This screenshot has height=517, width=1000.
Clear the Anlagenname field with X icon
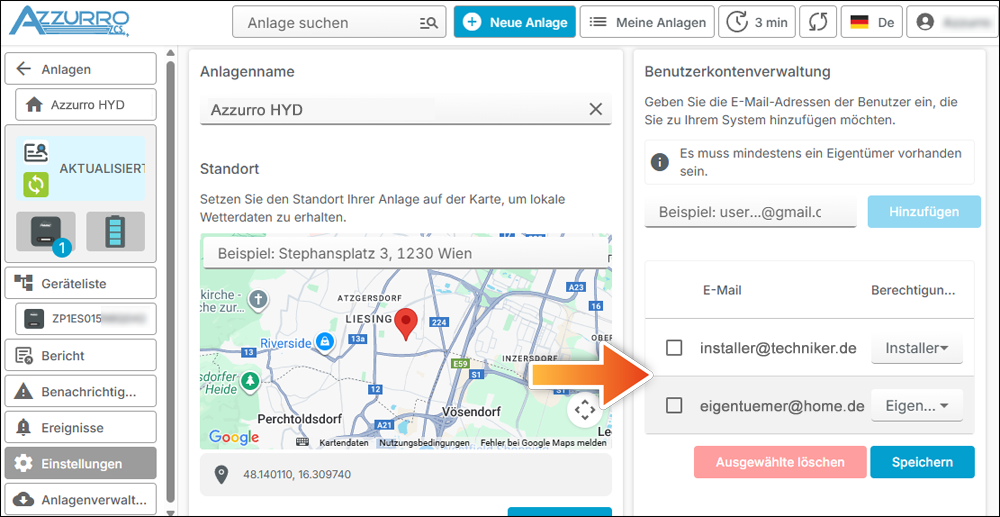[x=596, y=110]
